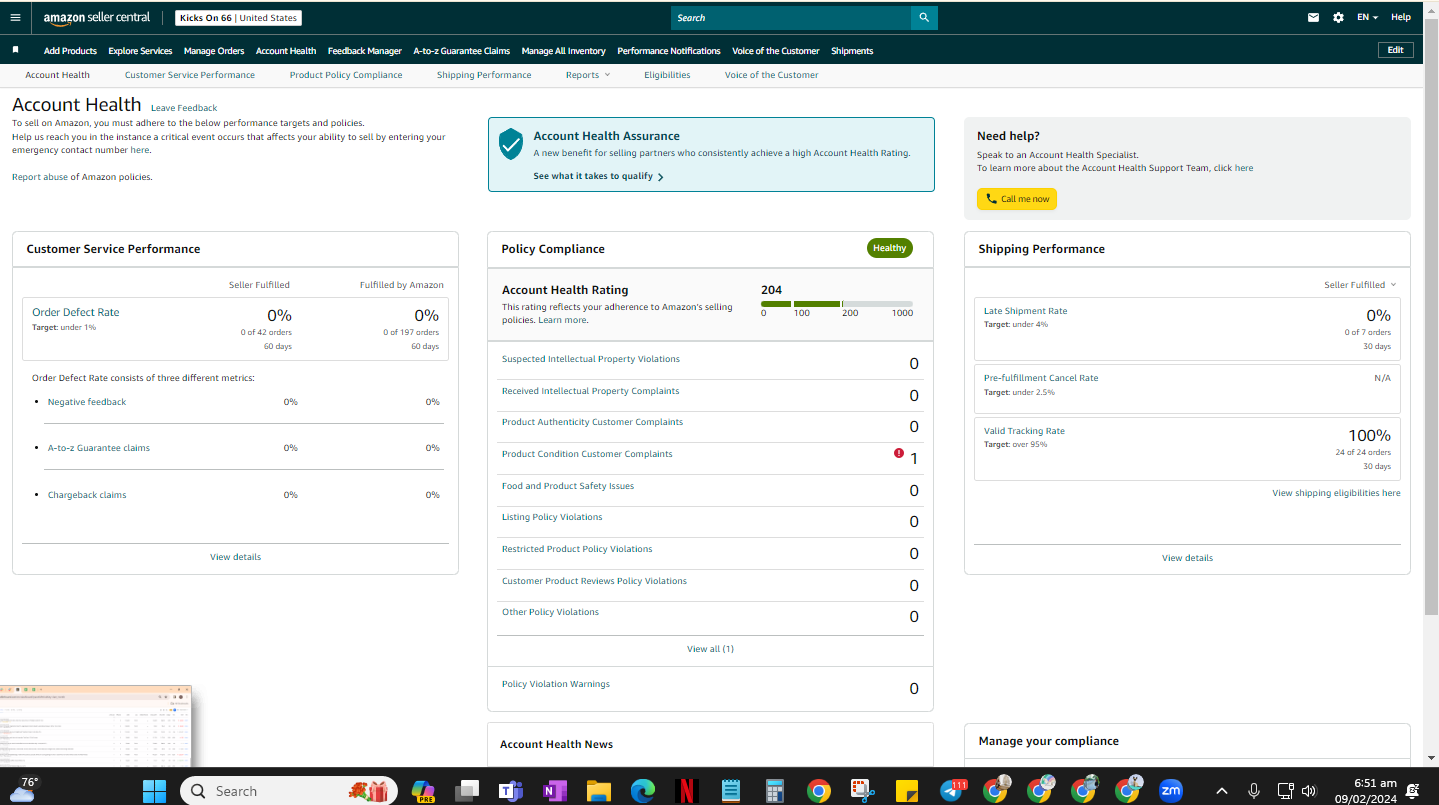This screenshot has width=1439, height=805.
Task: Click the Leave Feedback link
Action: click(x=184, y=108)
